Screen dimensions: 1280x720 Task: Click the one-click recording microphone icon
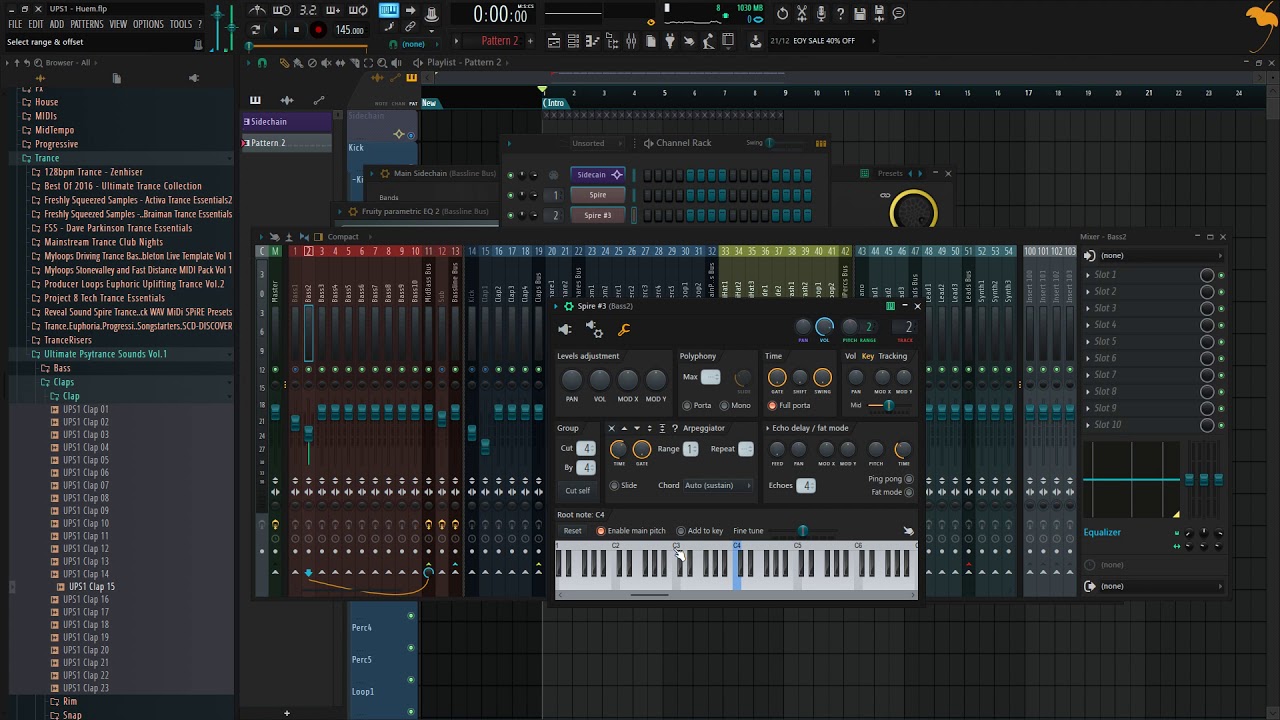click(821, 13)
